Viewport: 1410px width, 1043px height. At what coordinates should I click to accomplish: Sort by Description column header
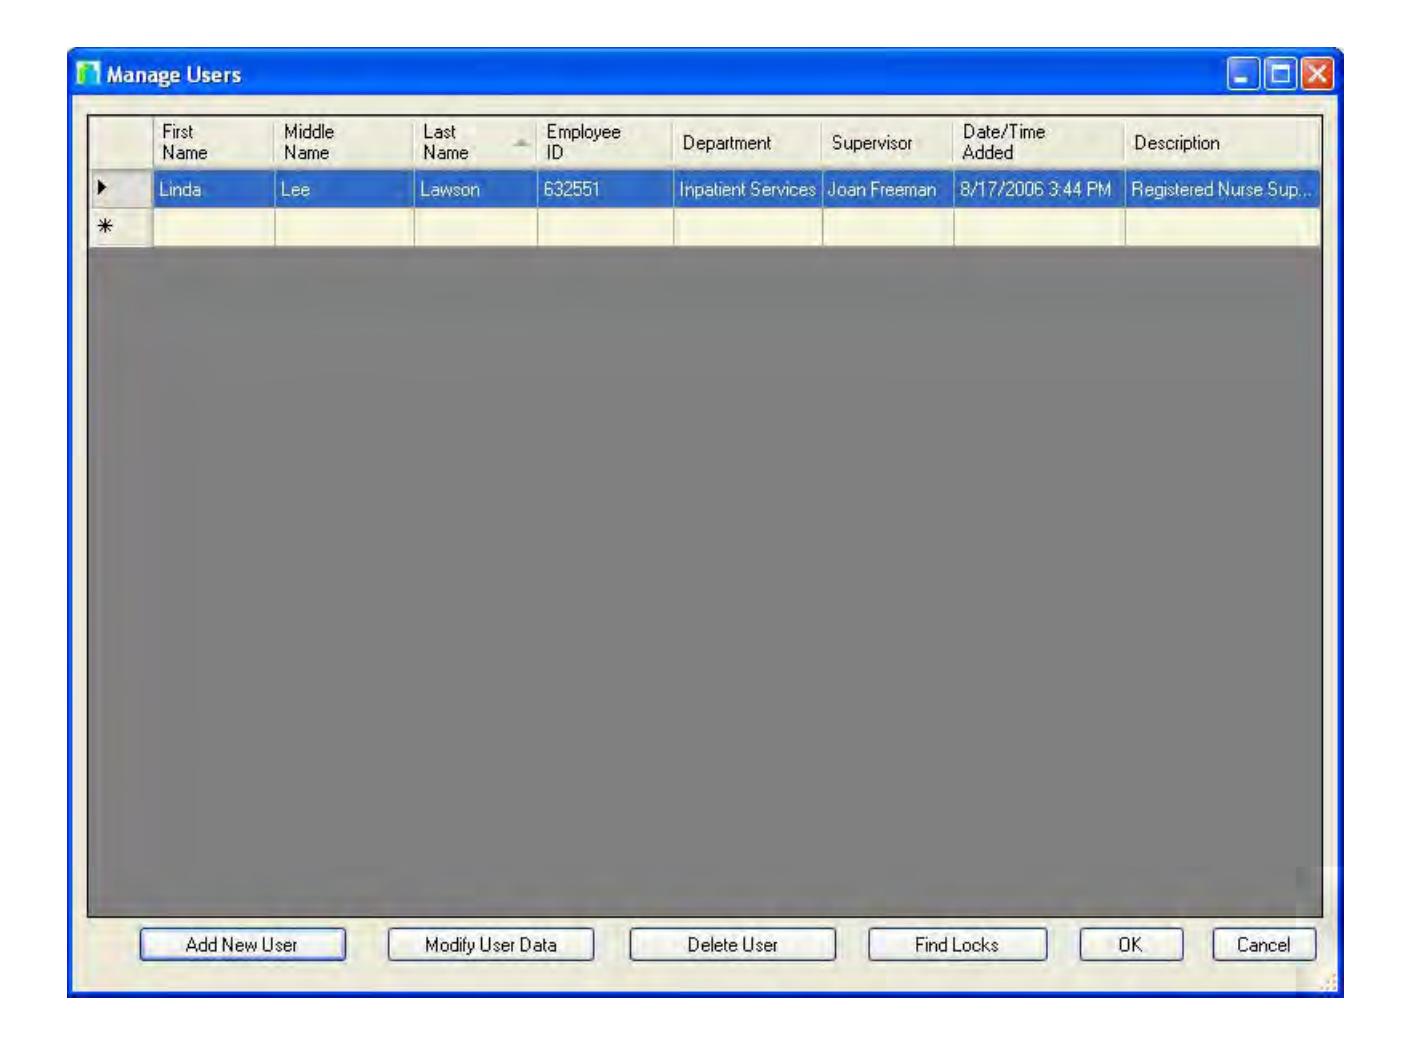coord(1222,143)
